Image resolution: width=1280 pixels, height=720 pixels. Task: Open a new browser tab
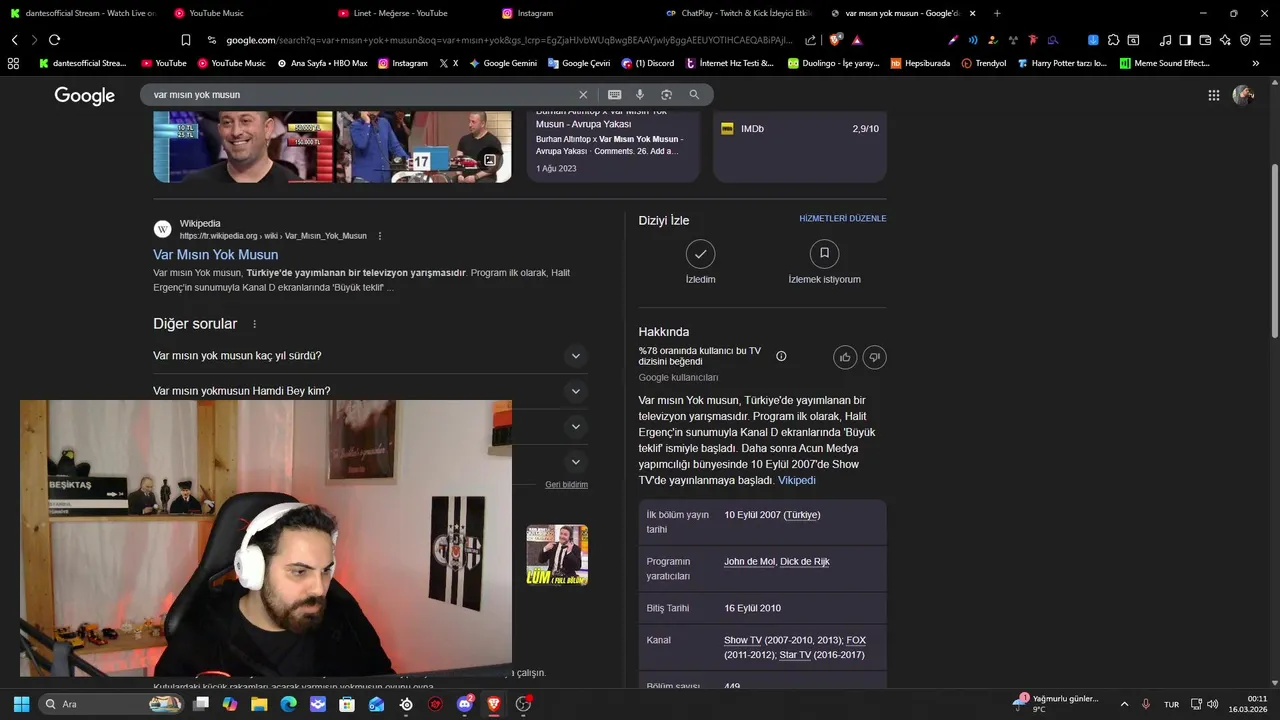[x=997, y=13]
